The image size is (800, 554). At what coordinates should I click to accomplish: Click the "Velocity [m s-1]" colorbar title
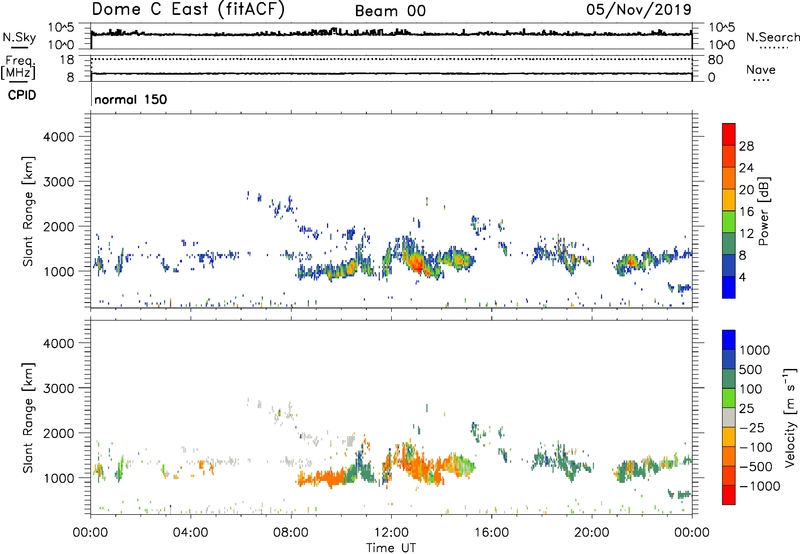click(790, 417)
